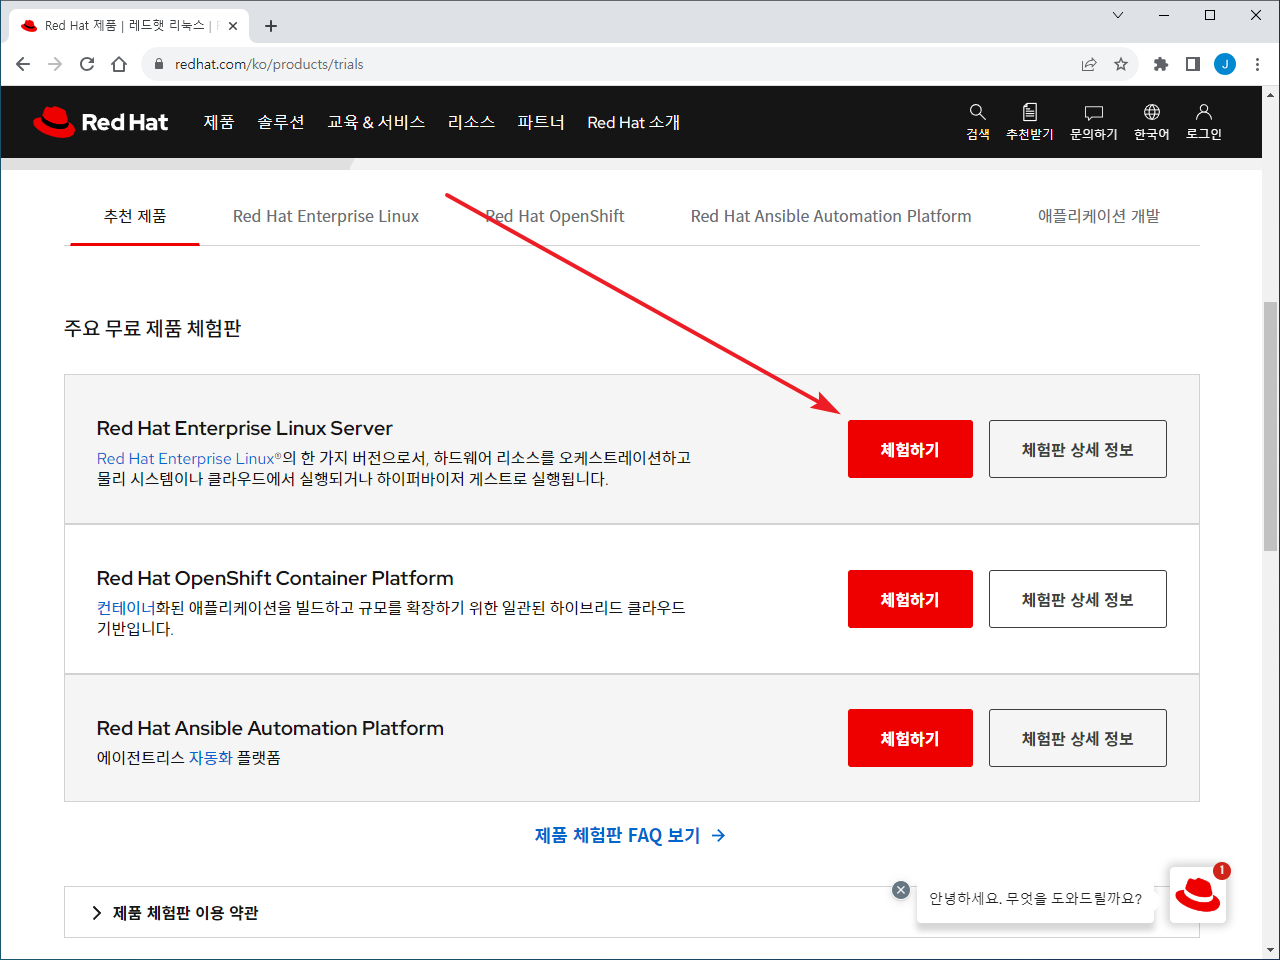Click the 주요 무료 제품 체험판 heading
This screenshot has width=1280, height=960.
pos(153,328)
